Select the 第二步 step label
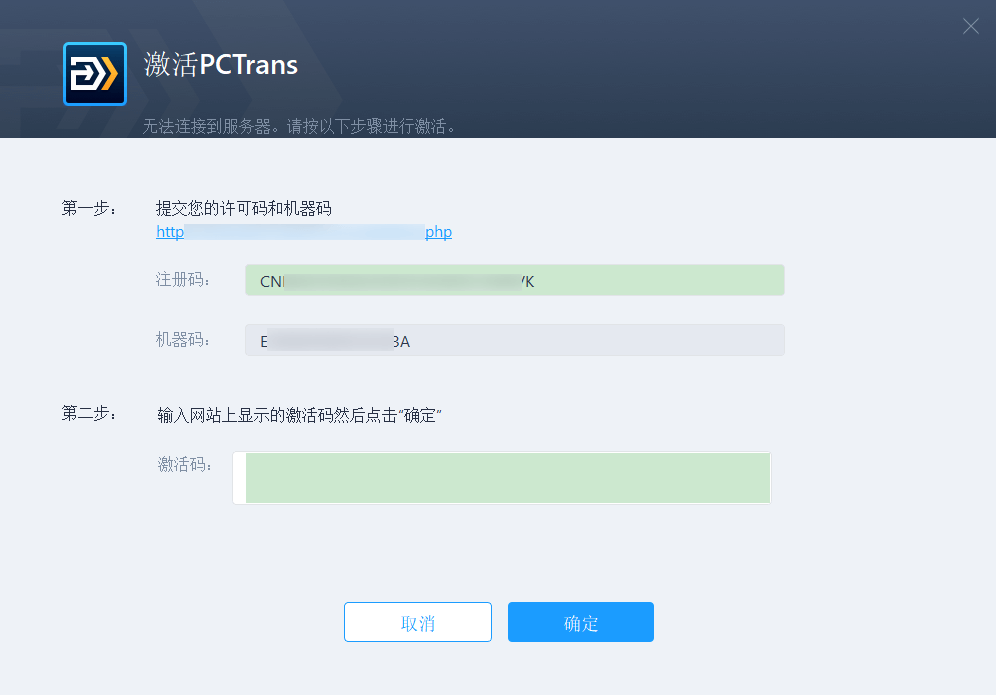Screen dimensions: 996x695 click(89, 413)
